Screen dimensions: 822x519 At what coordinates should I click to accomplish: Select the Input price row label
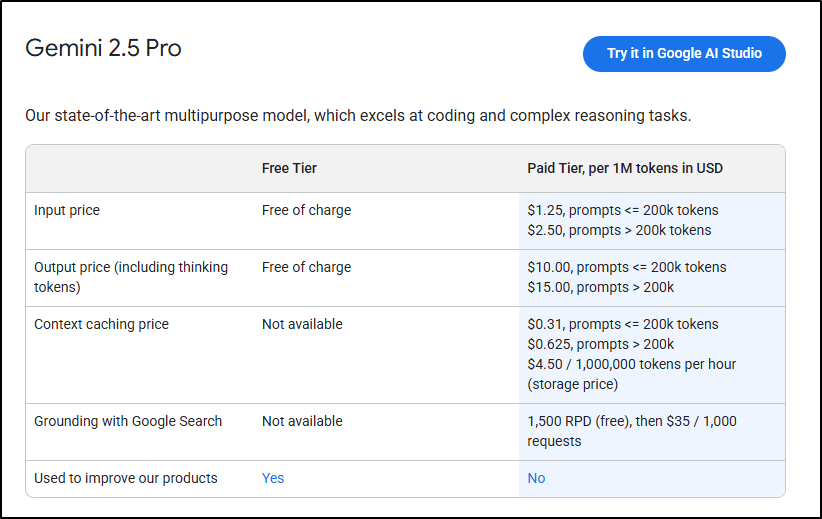pos(67,210)
